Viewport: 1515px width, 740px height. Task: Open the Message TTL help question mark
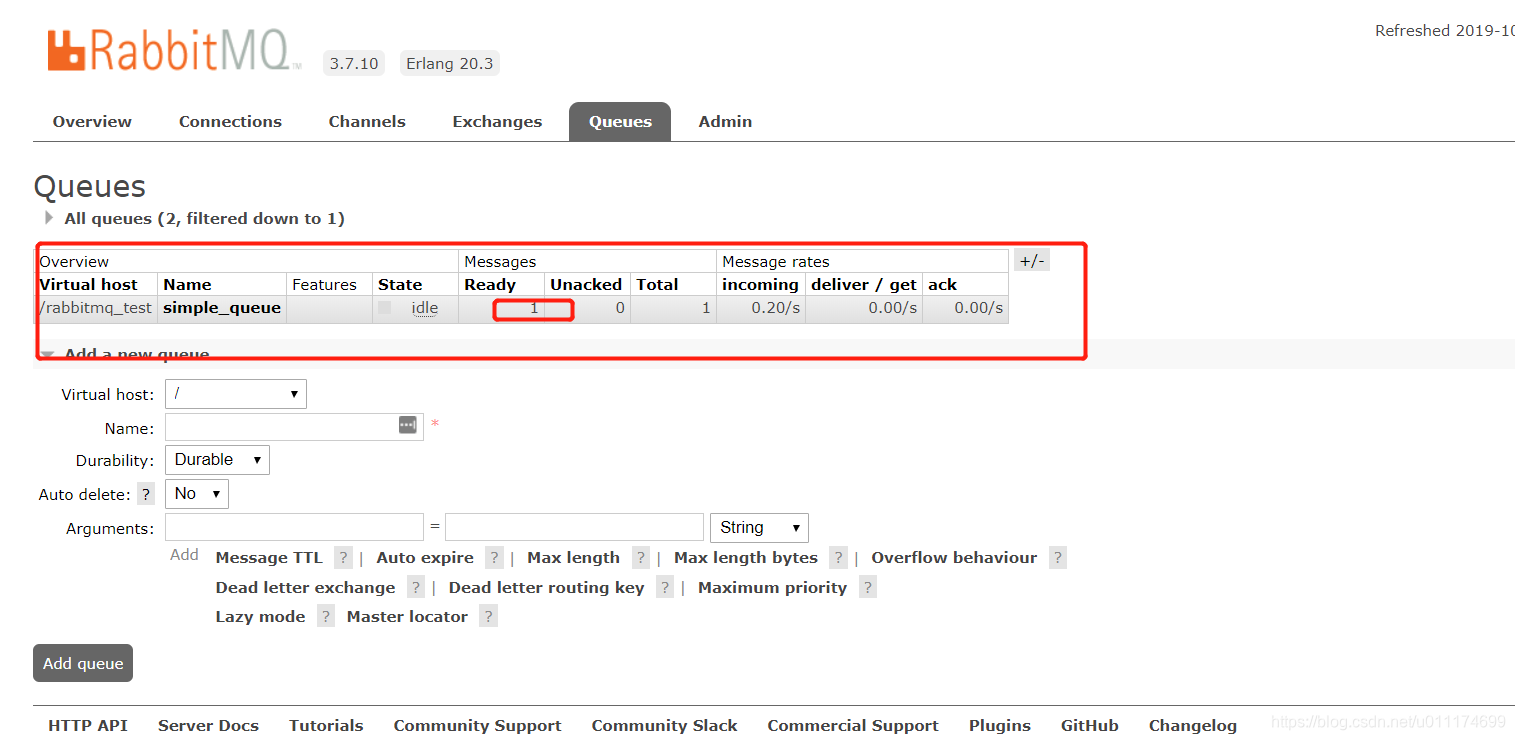click(x=343, y=558)
